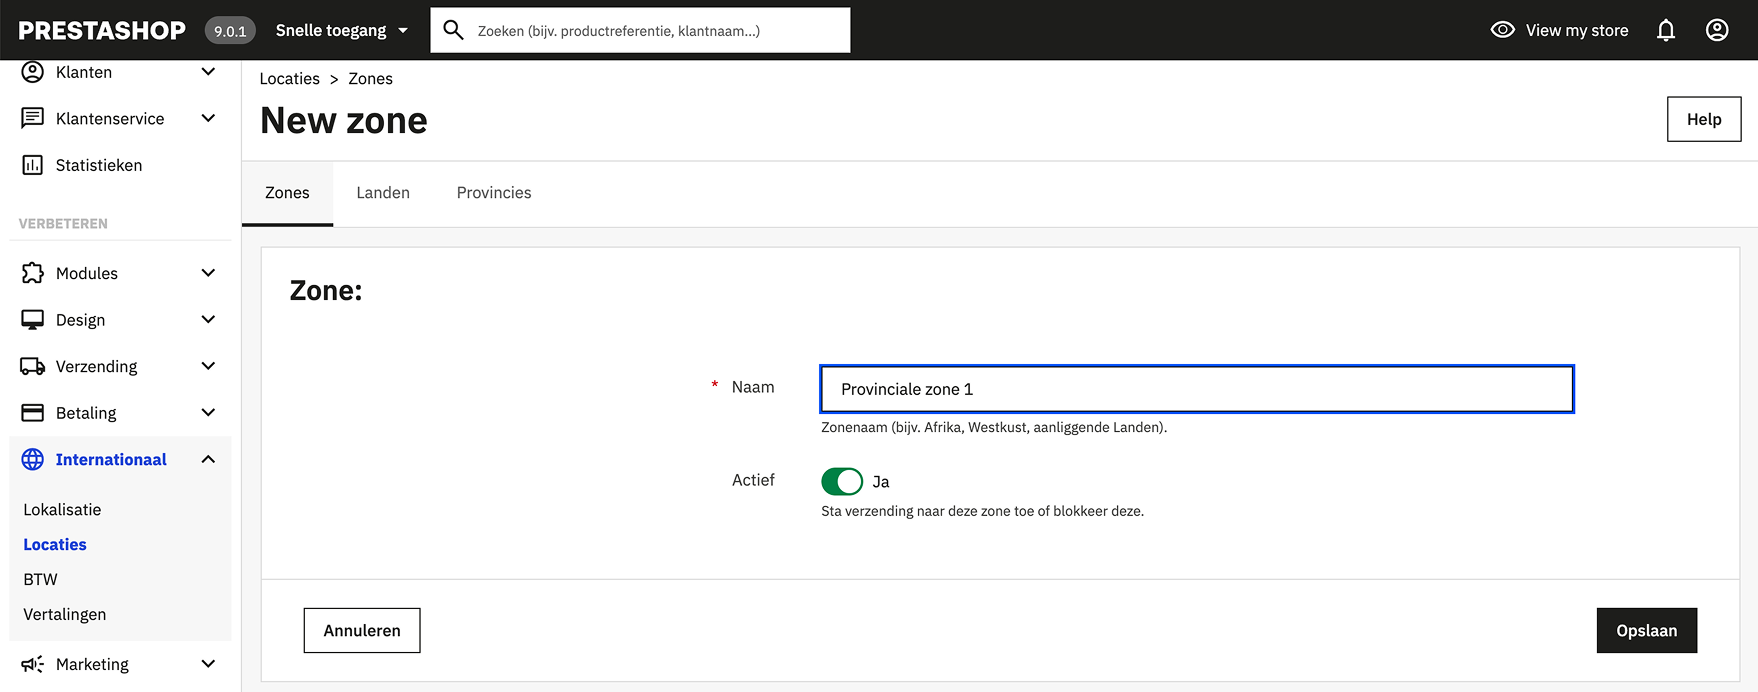The image size is (1758, 692).
Task: Click the Sta verzending help text
Action: click(982, 511)
